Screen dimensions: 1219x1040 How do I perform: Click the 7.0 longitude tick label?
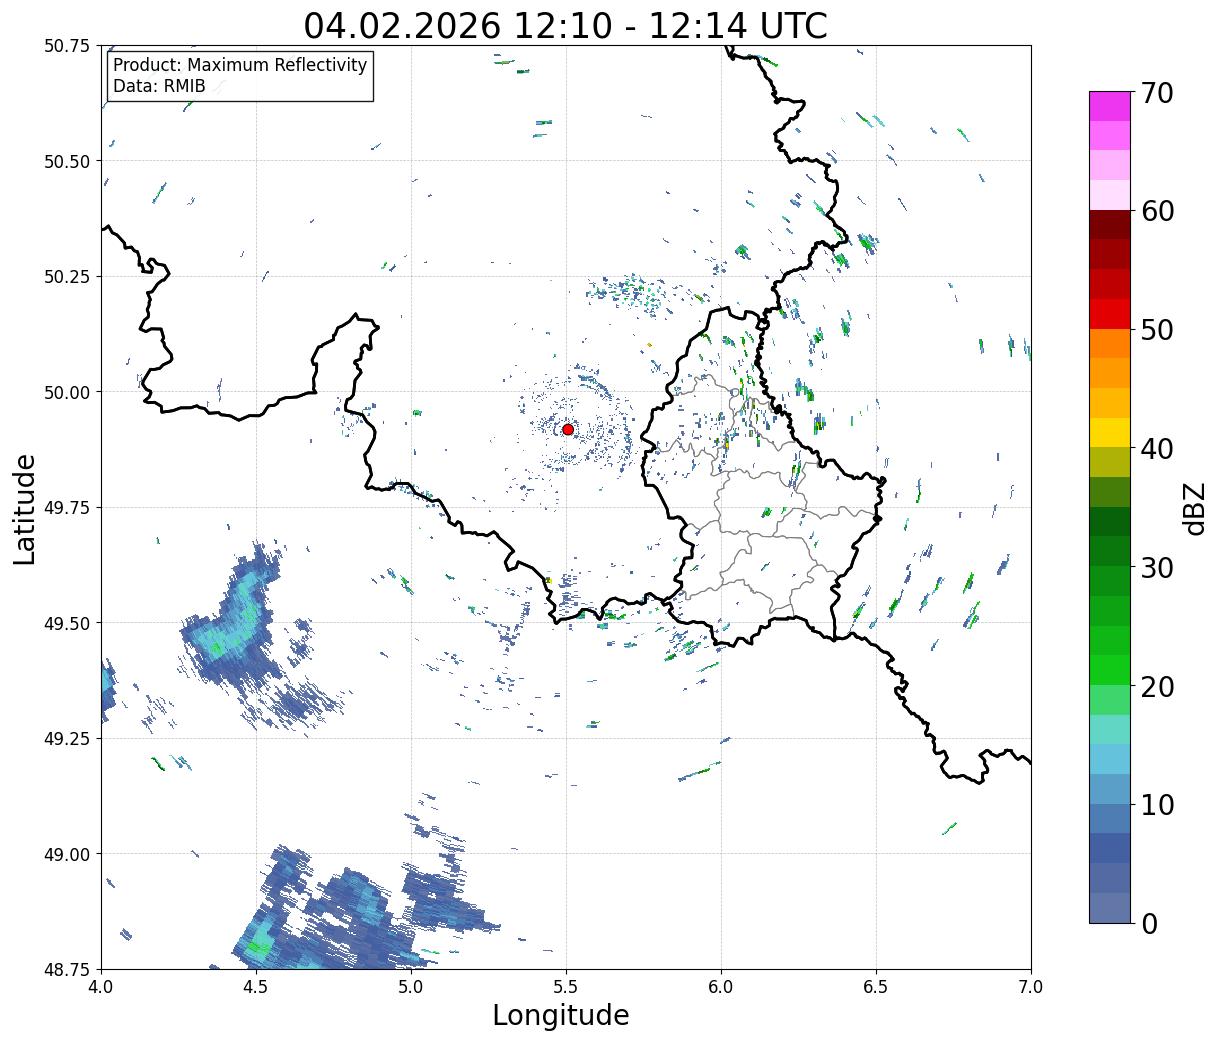click(x=1031, y=987)
